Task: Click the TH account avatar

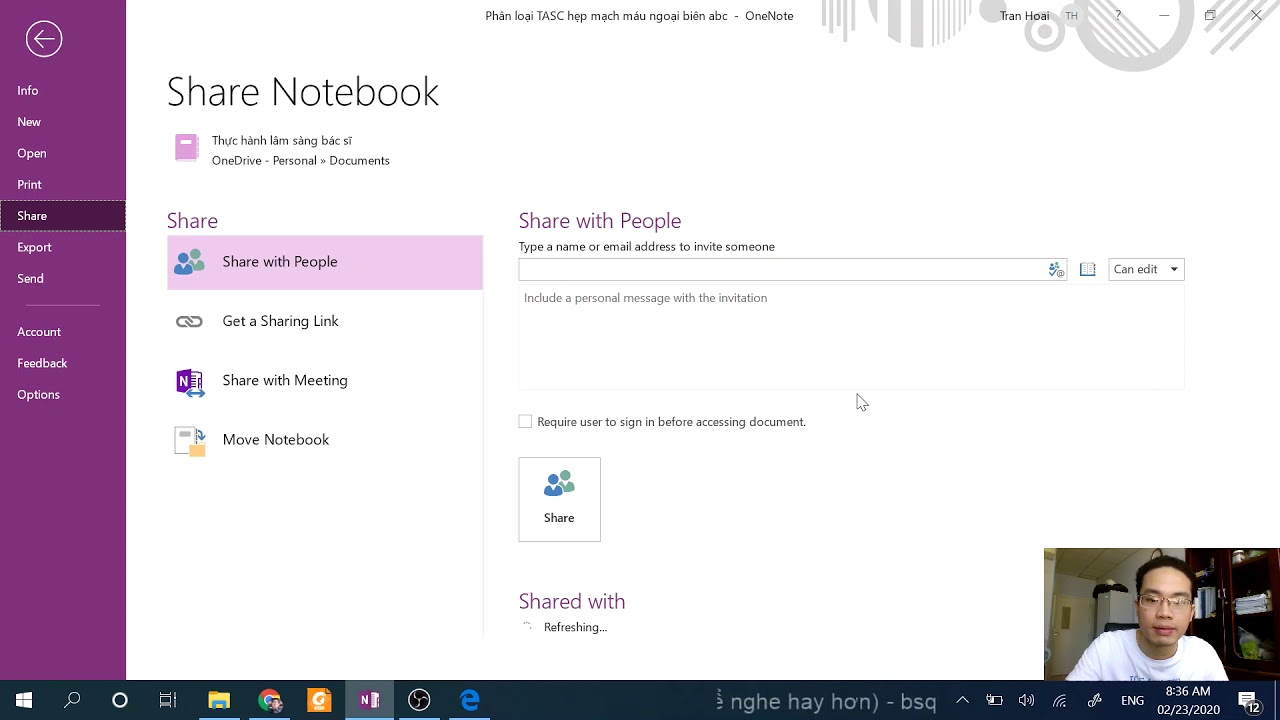Action: (1072, 16)
